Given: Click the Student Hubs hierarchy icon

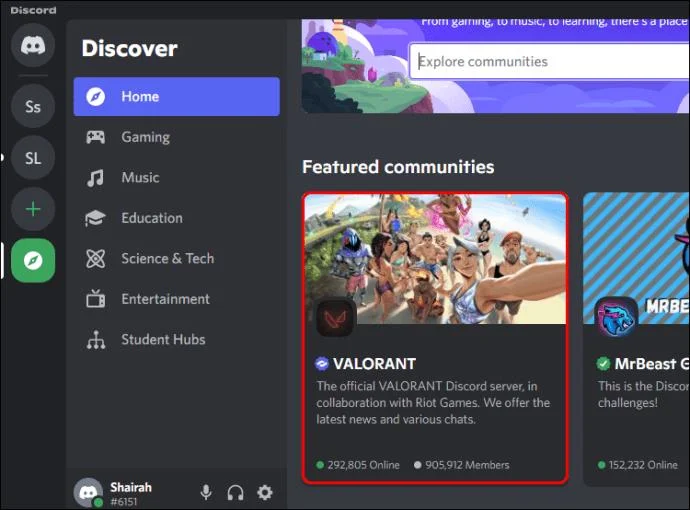Looking at the screenshot, I should pyautogui.click(x=95, y=340).
